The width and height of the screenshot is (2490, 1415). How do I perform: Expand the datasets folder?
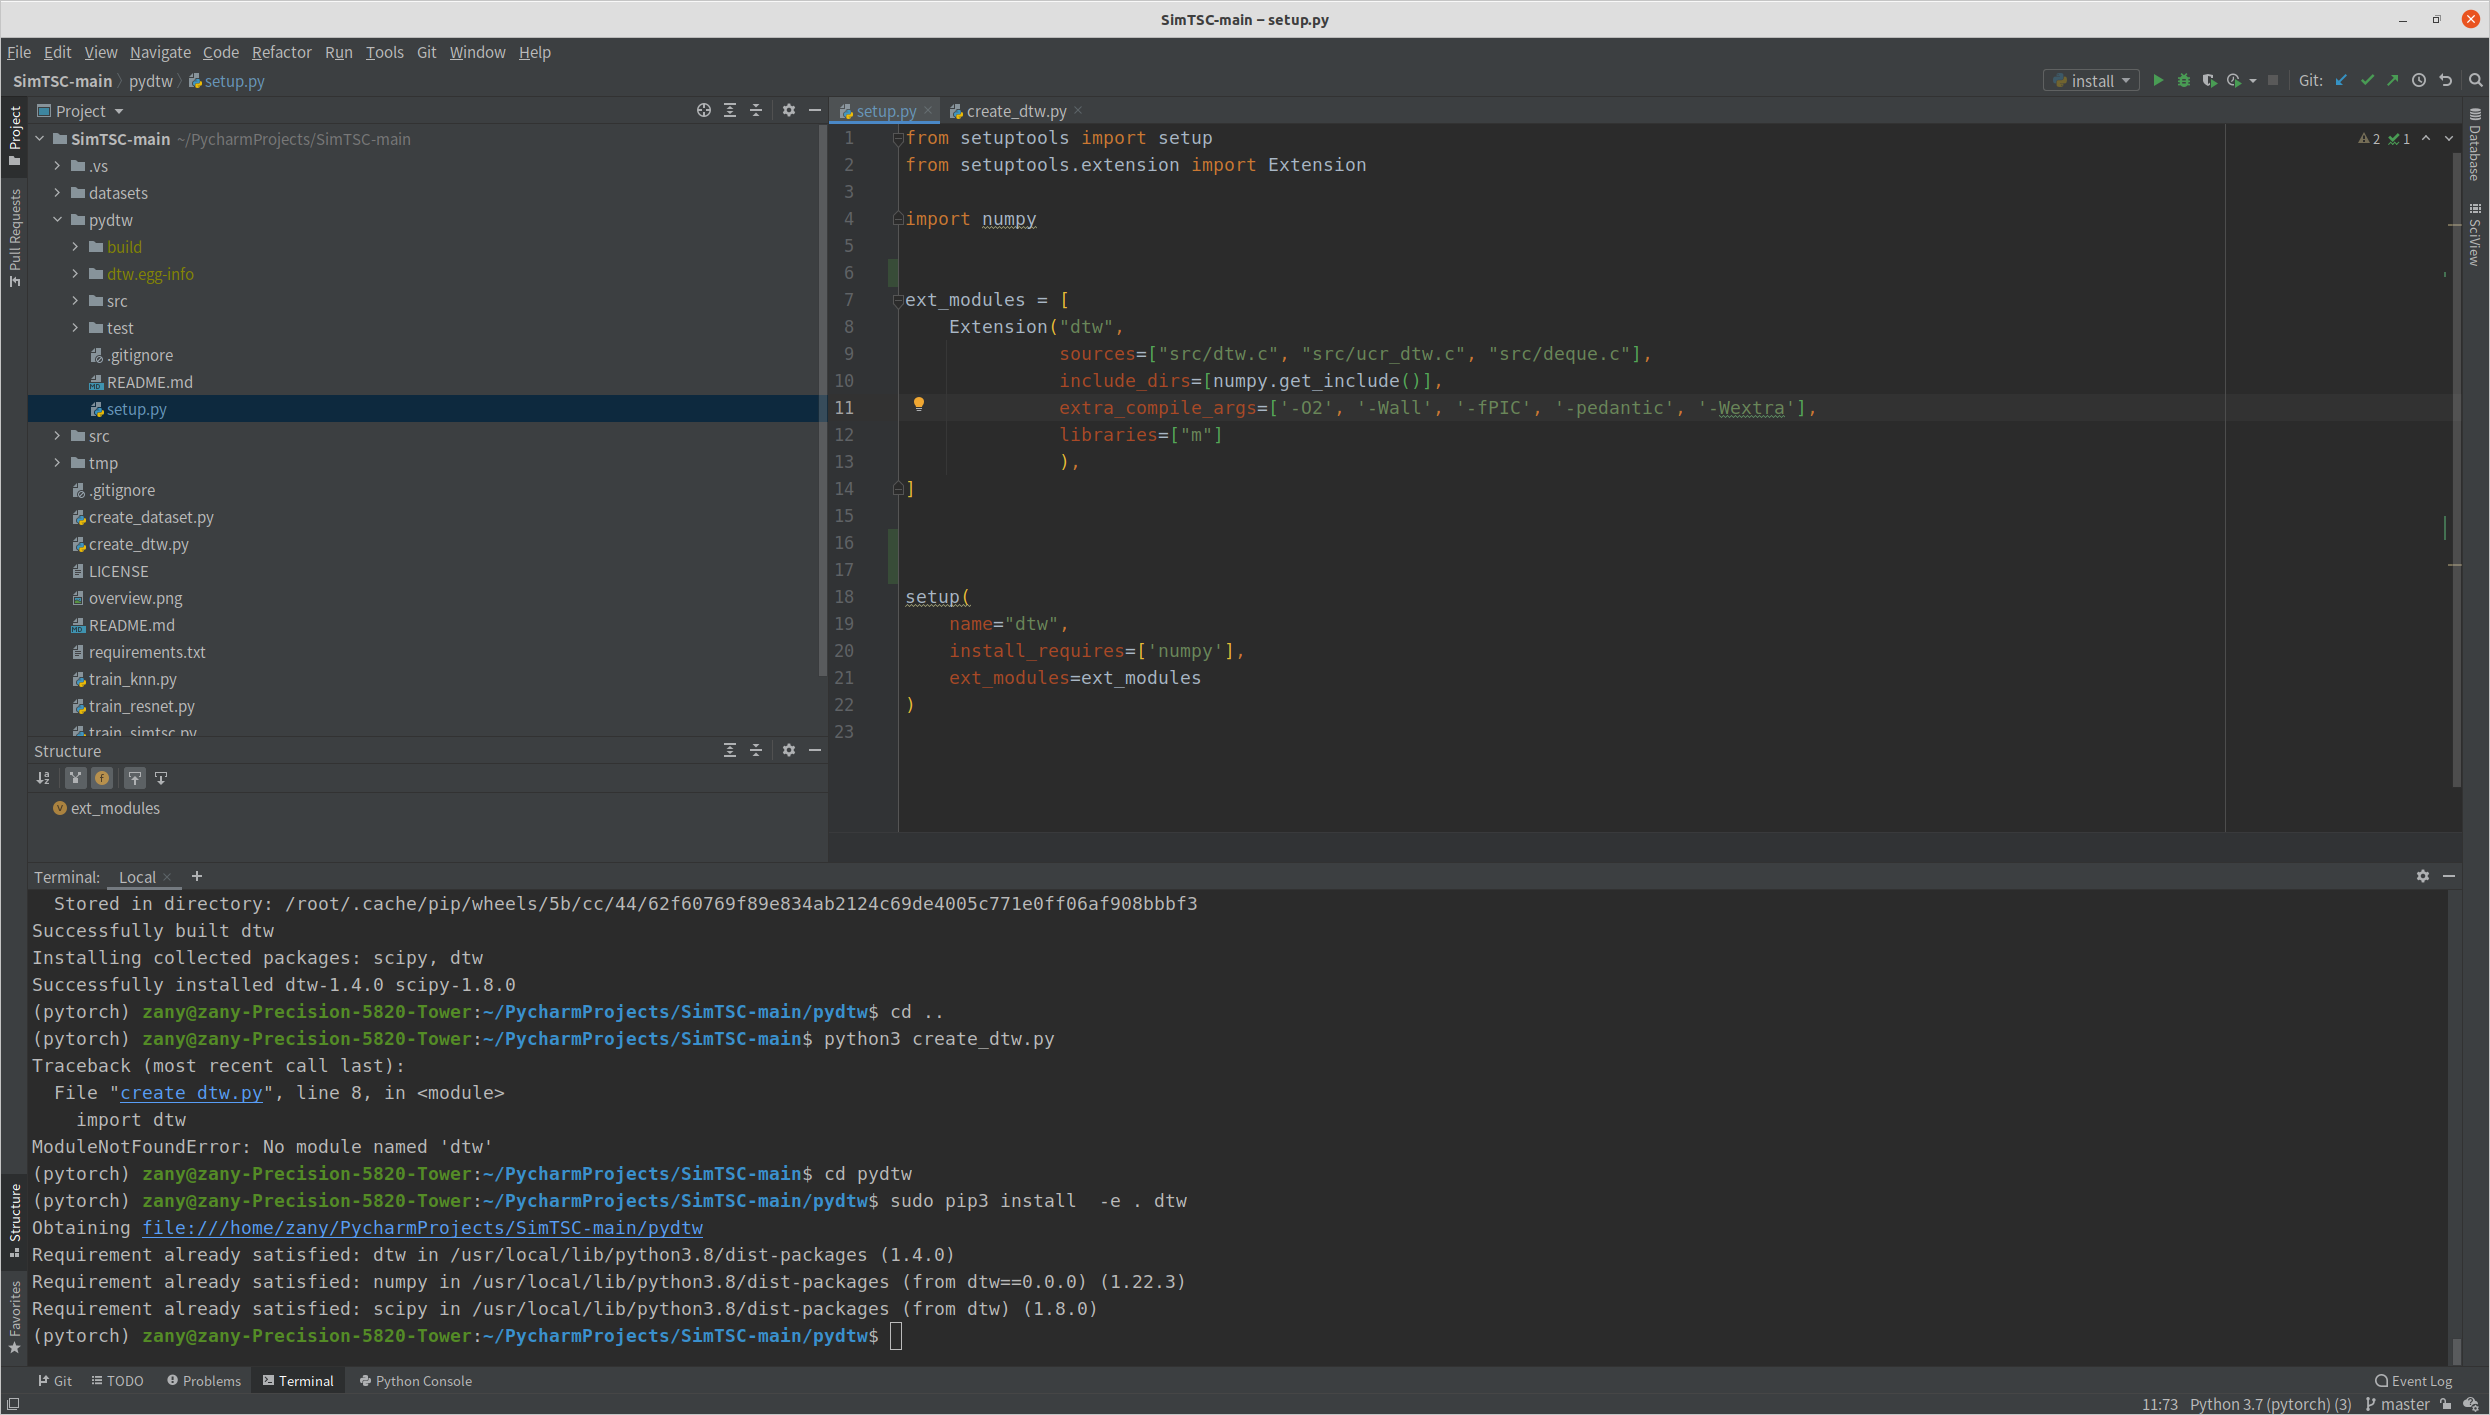(58, 193)
